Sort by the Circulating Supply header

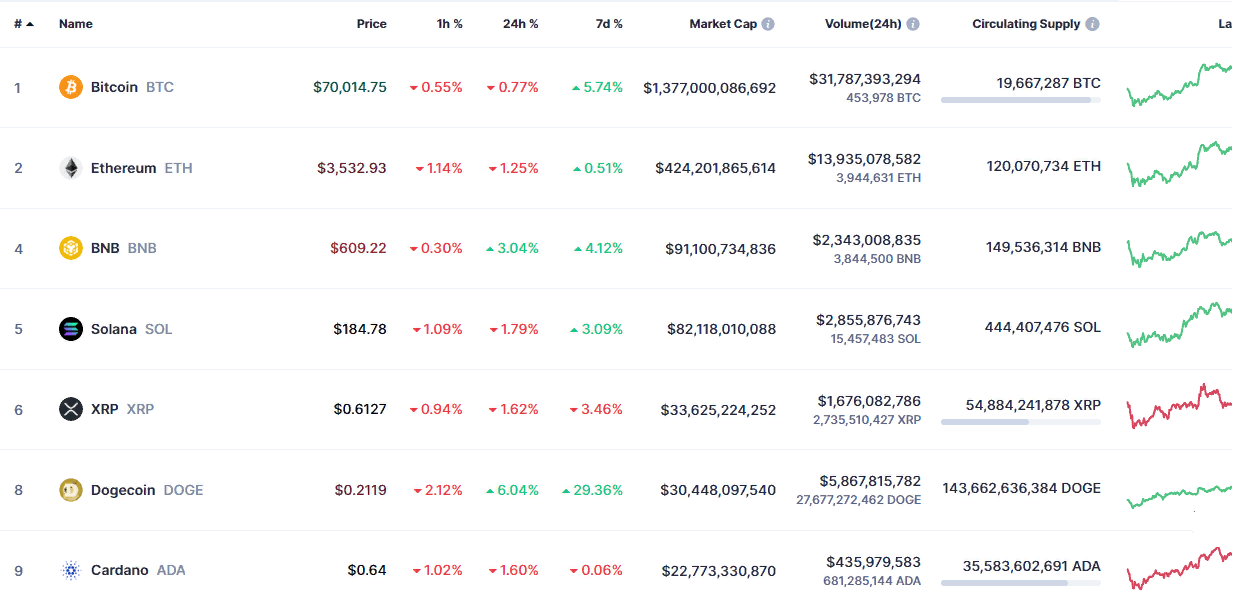click(1026, 24)
